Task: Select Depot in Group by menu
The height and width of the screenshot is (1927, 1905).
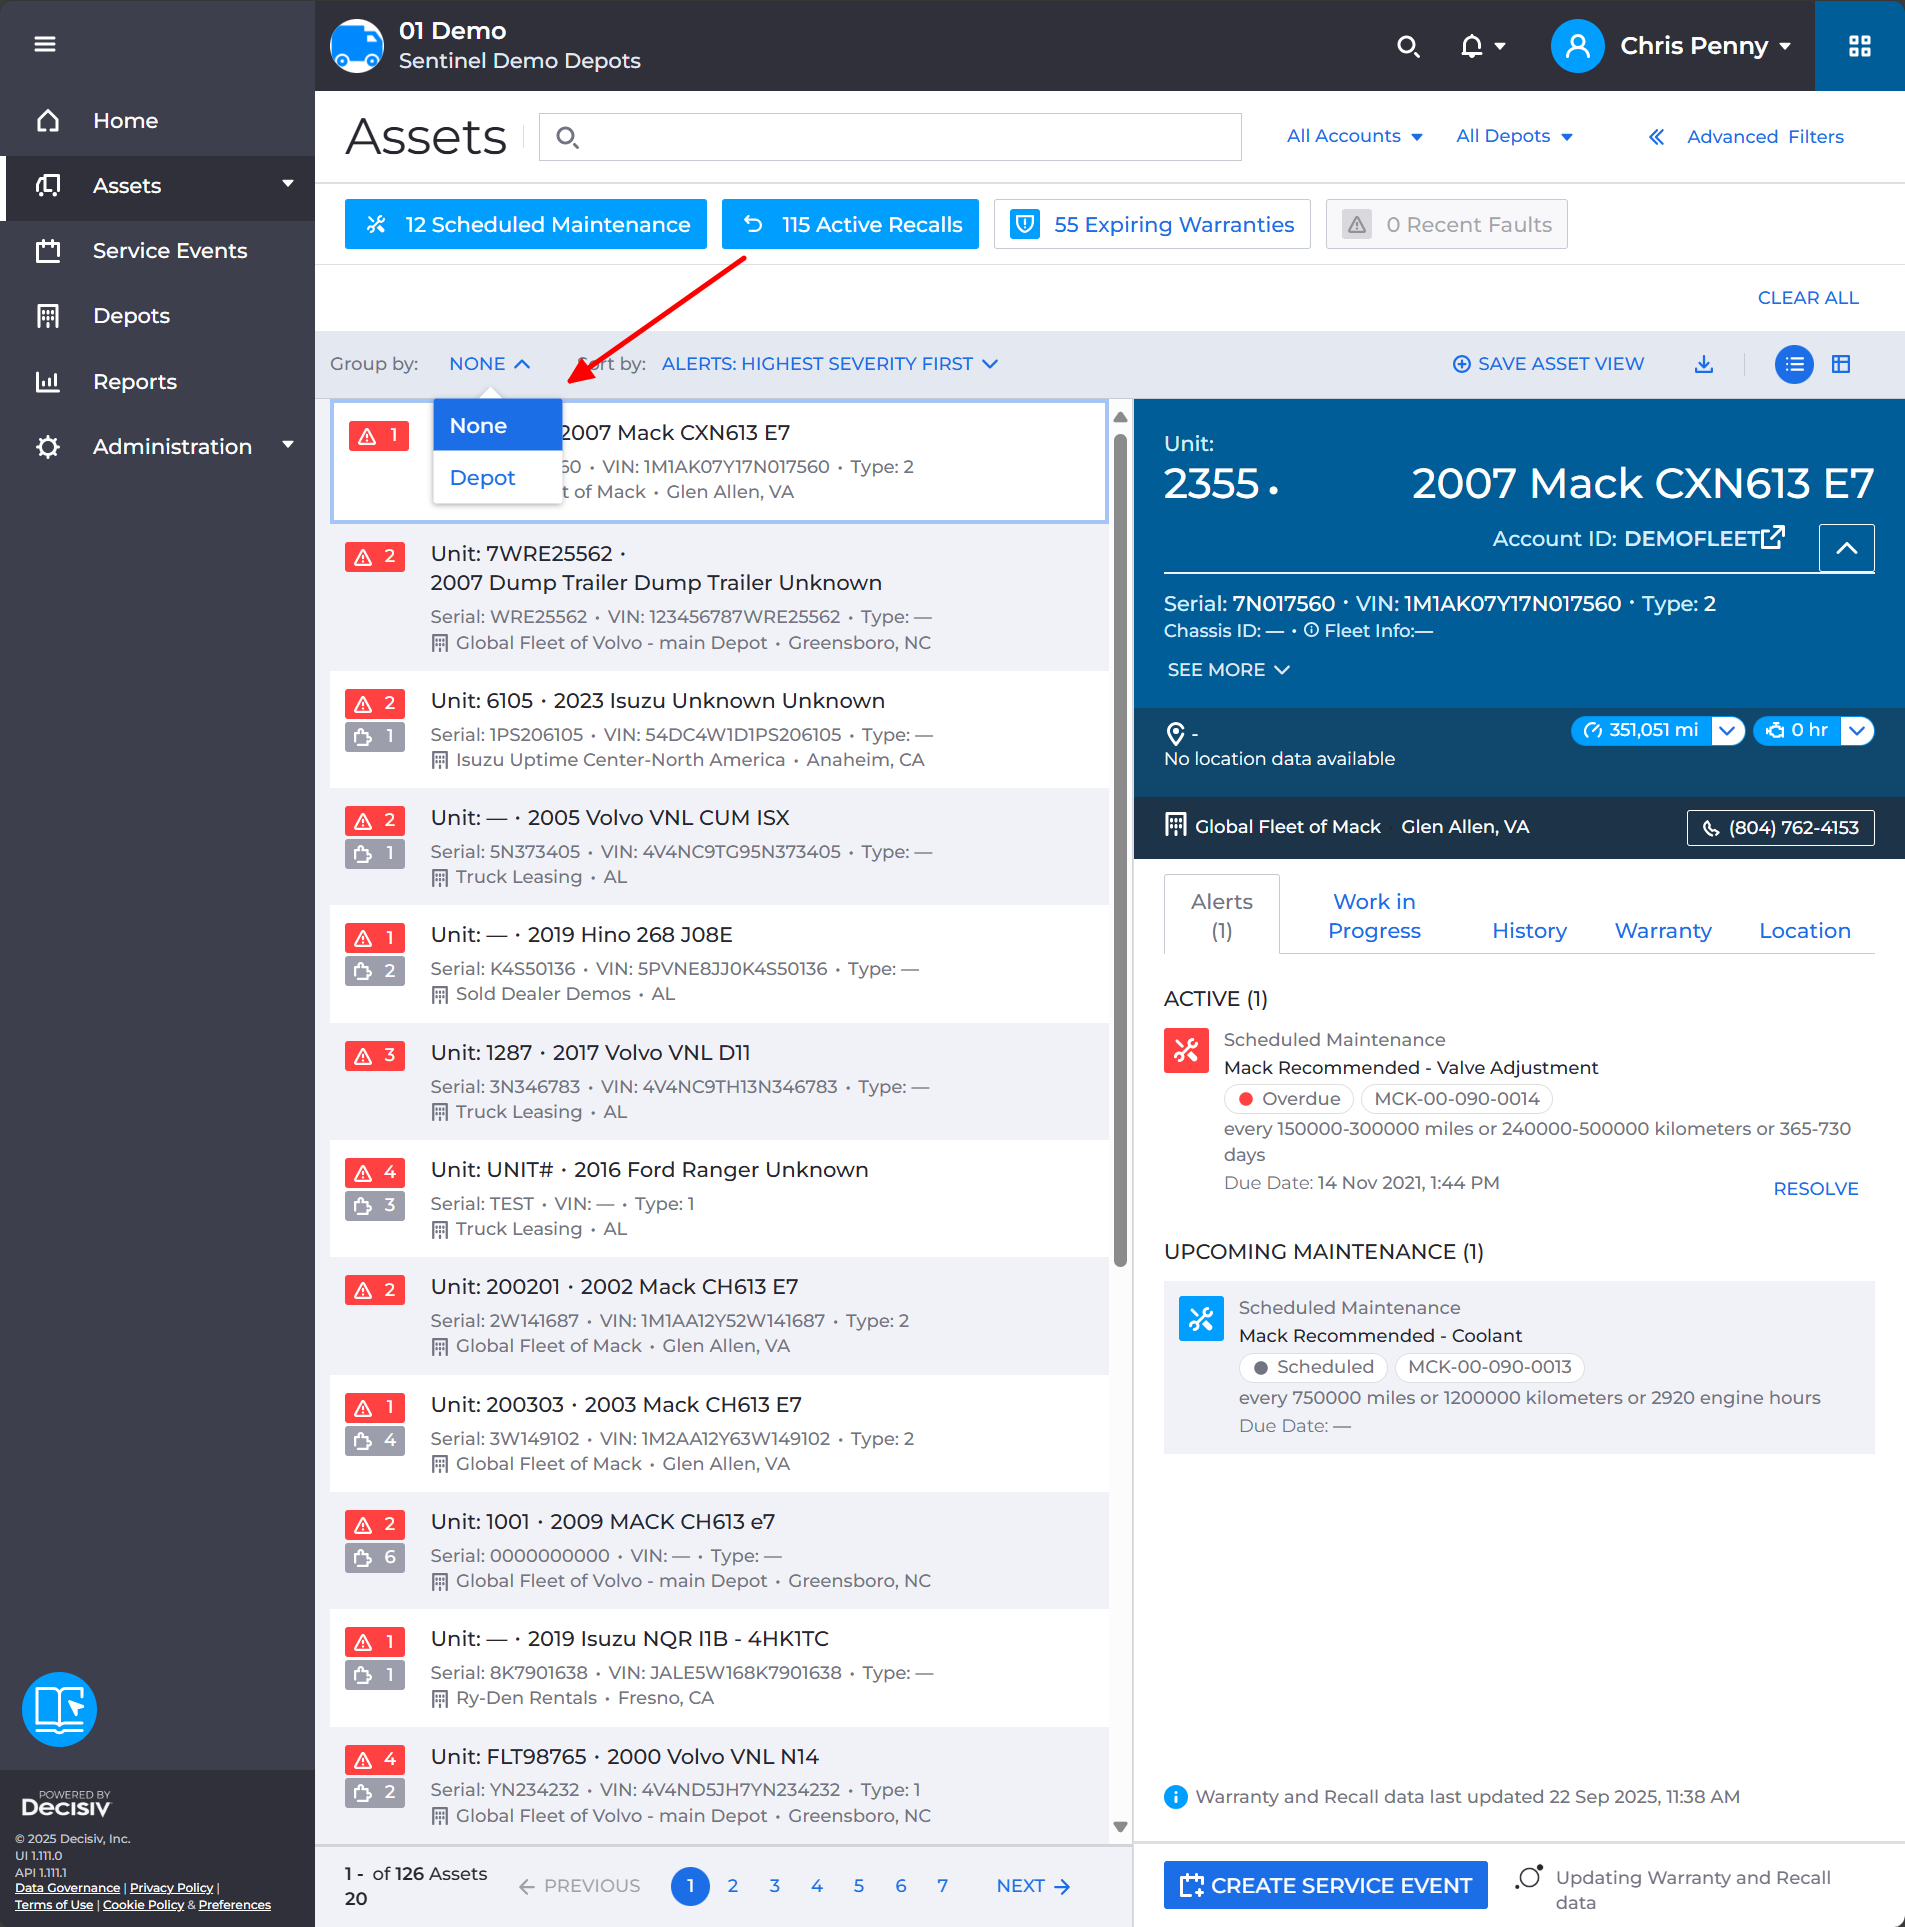Action: pos(498,478)
